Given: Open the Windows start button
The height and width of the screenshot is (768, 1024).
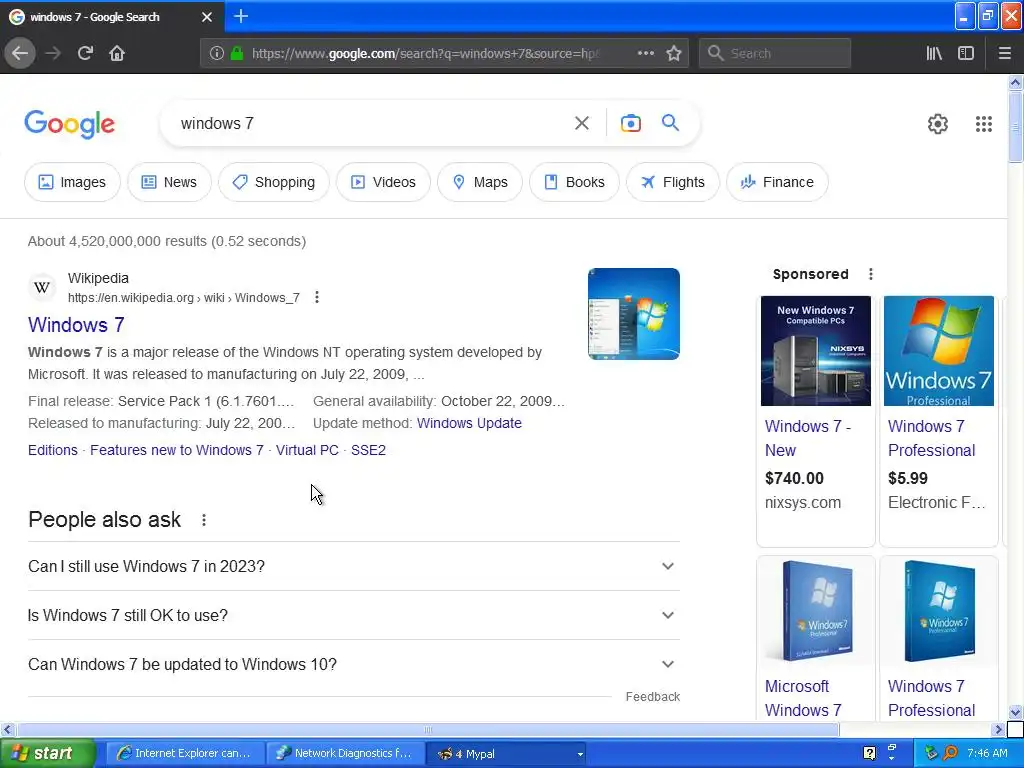Looking at the screenshot, I should point(47,754).
